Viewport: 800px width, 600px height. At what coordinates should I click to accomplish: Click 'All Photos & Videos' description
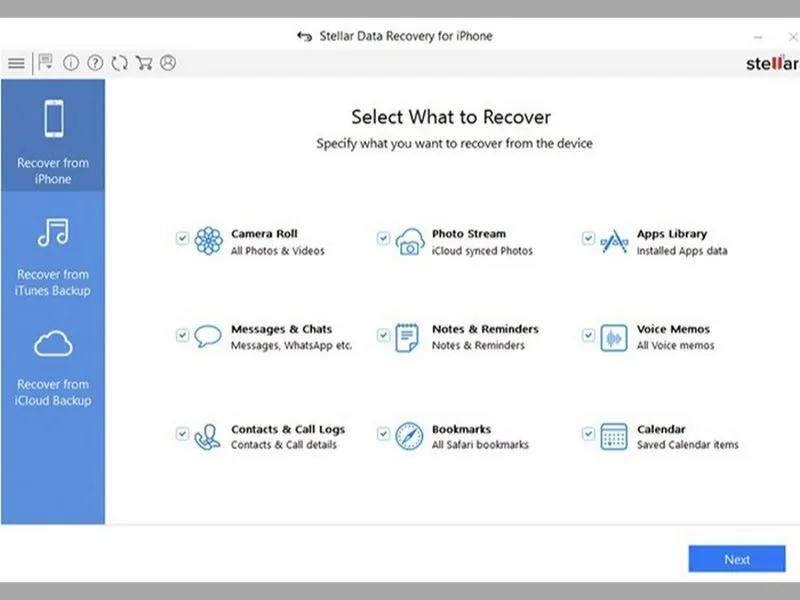pos(278,251)
